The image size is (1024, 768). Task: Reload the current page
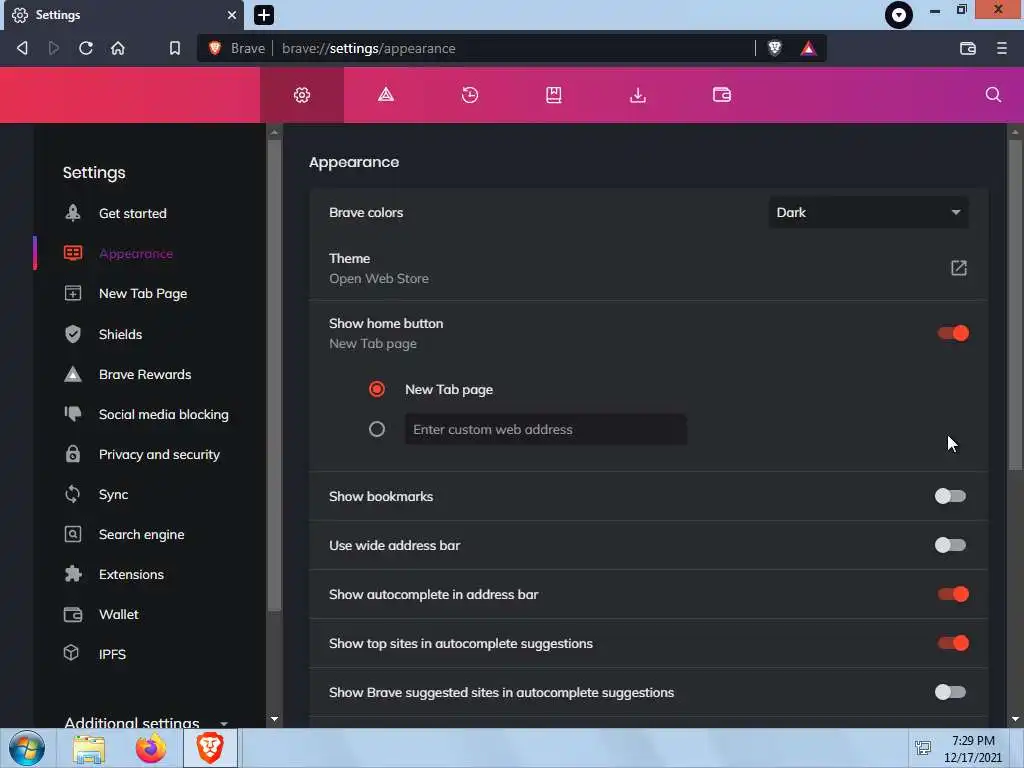(x=86, y=48)
